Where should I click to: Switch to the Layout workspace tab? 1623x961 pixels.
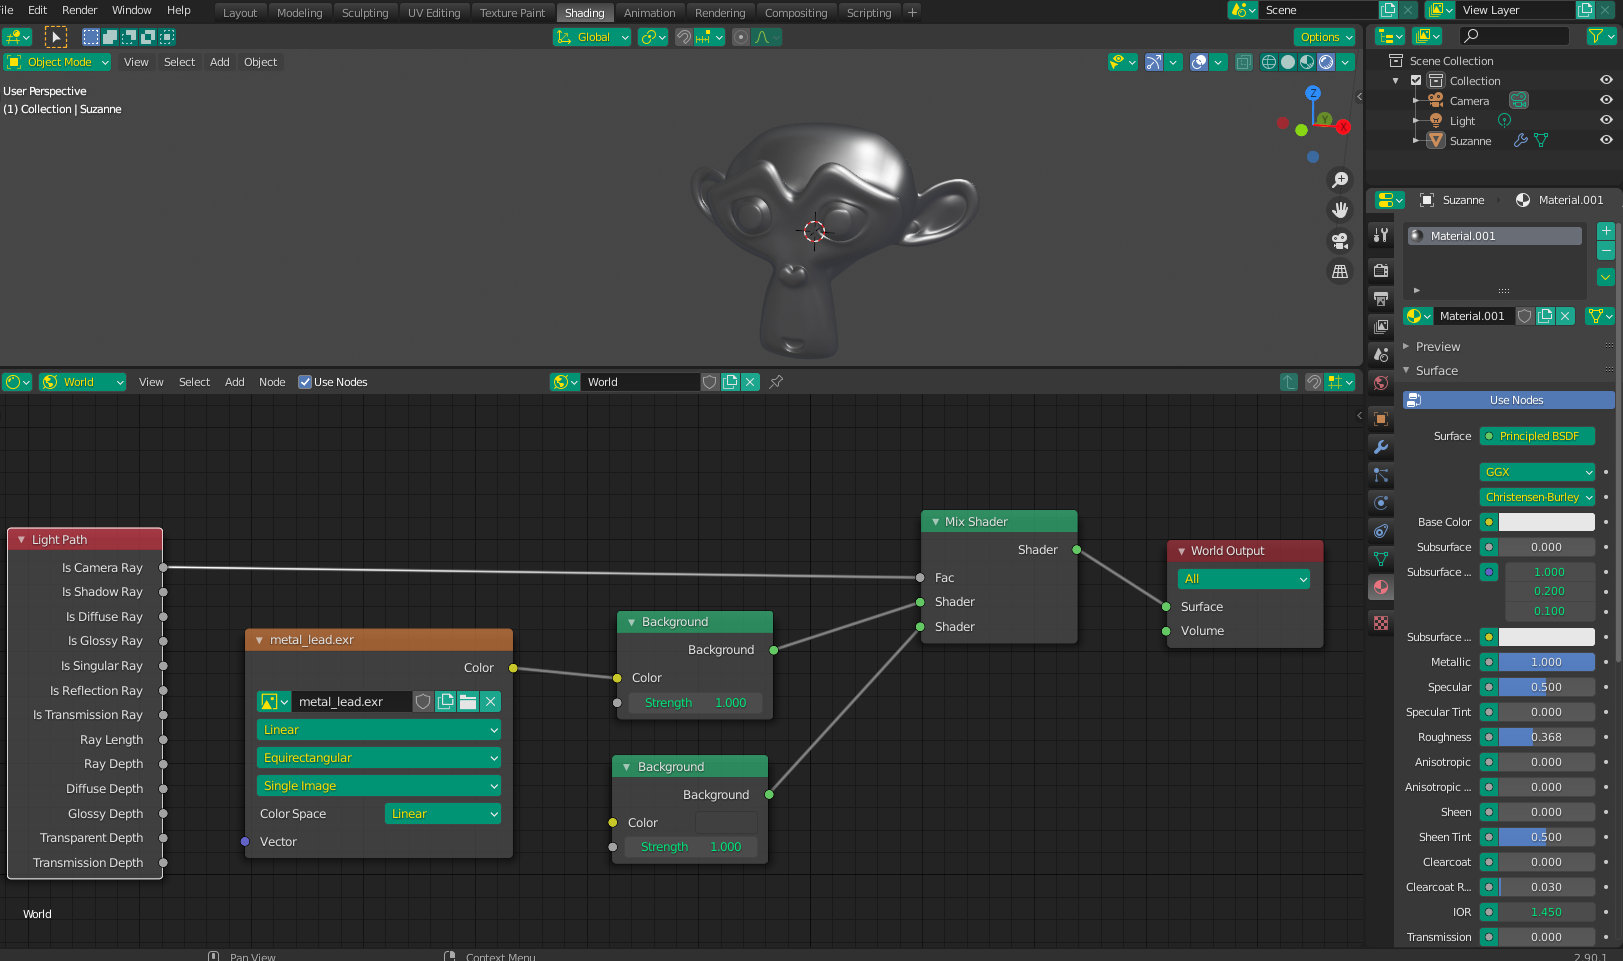pyautogui.click(x=240, y=13)
